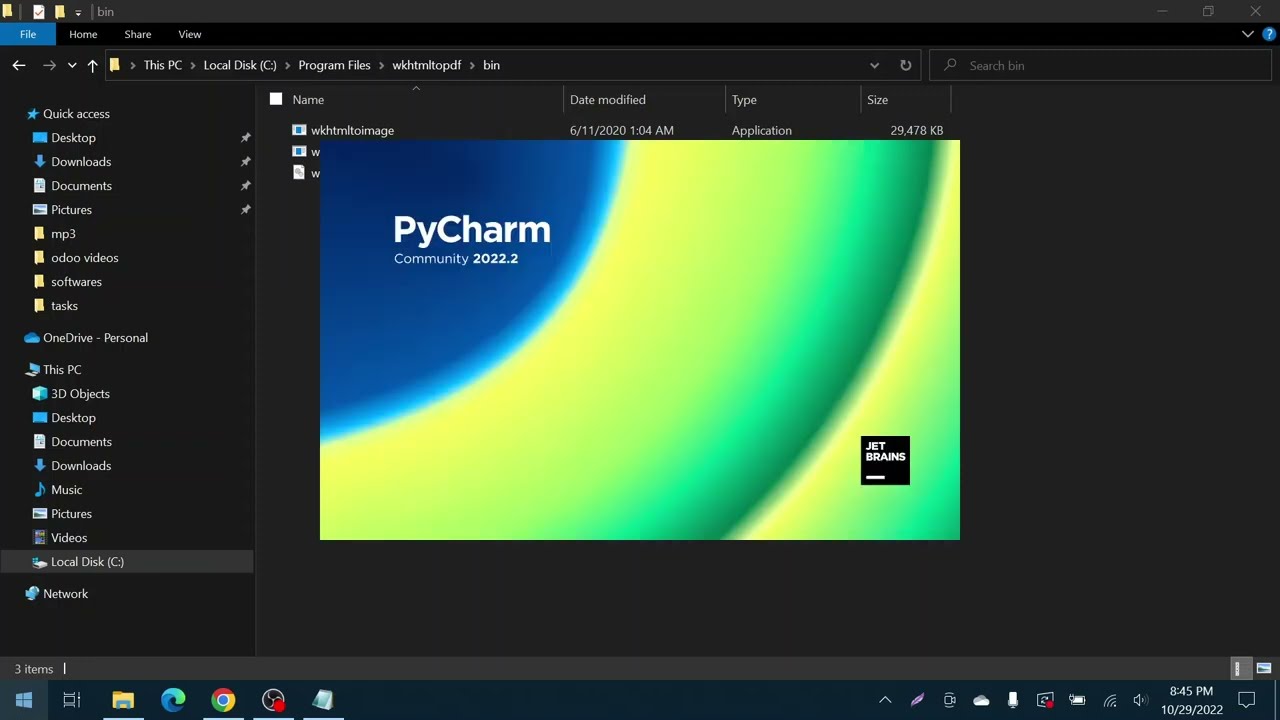Image resolution: width=1280 pixels, height=720 pixels.
Task: Select Network in navigation pane
Action: click(65, 594)
